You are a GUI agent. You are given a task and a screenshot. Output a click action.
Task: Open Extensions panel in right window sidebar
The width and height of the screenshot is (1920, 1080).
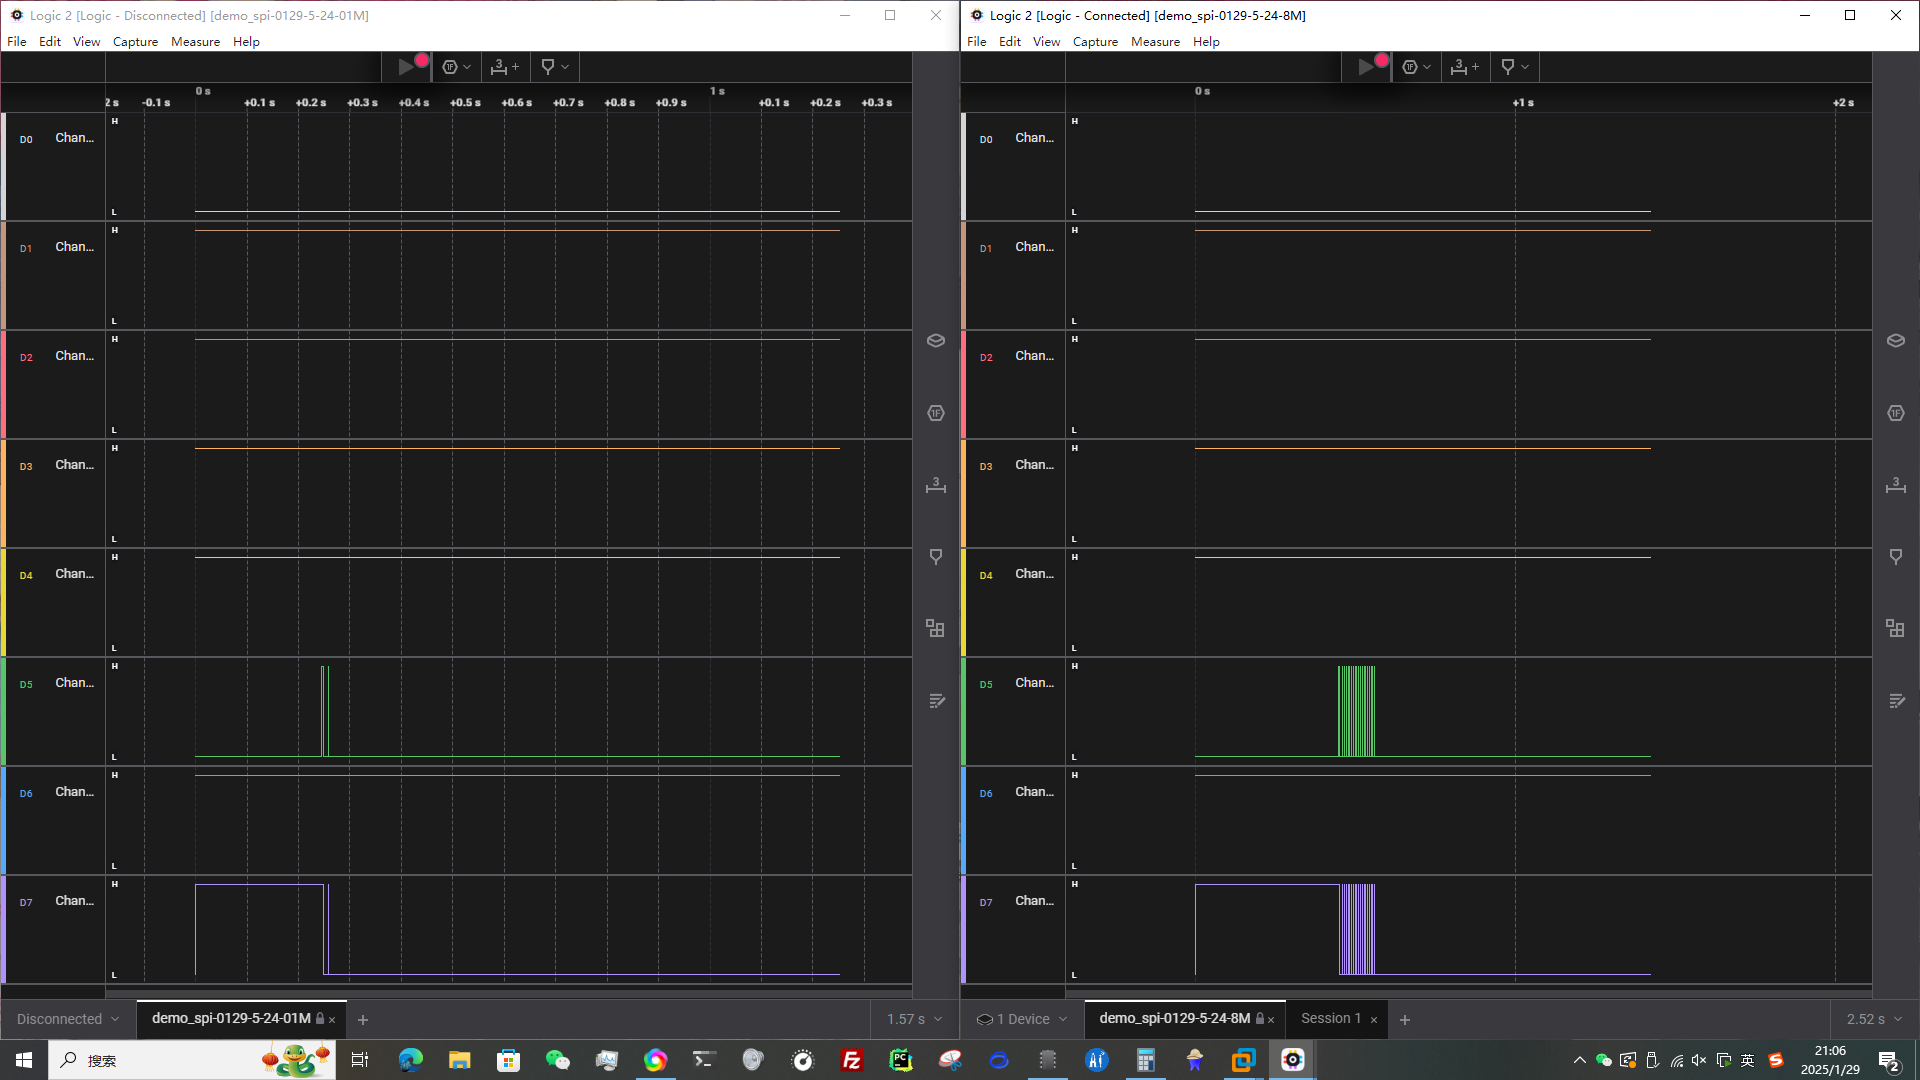pyautogui.click(x=1896, y=628)
